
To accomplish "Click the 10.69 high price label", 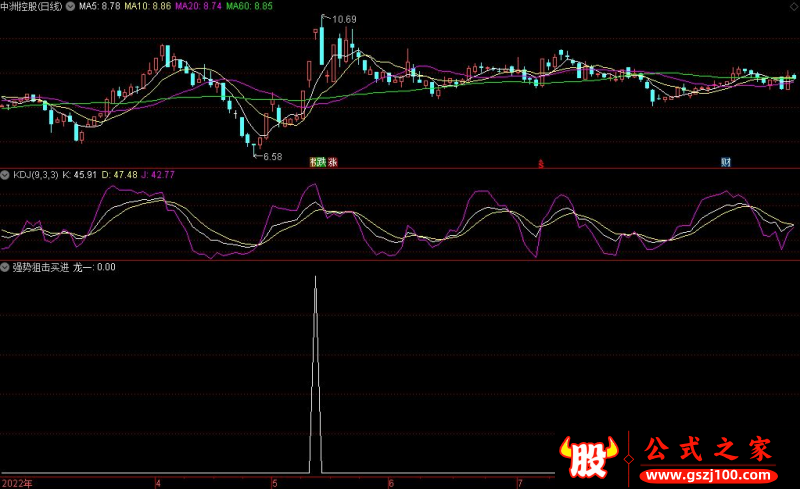I will [x=344, y=20].
